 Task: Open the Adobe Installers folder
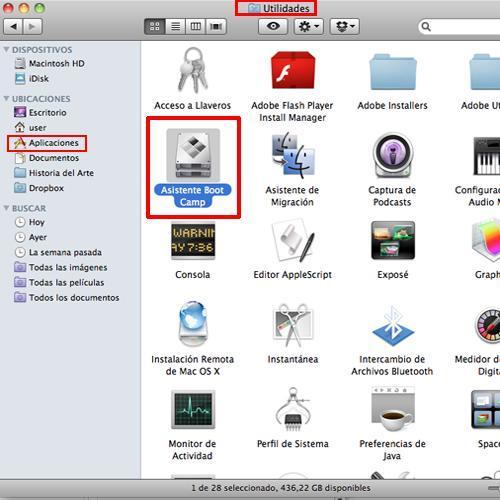tap(393, 72)
